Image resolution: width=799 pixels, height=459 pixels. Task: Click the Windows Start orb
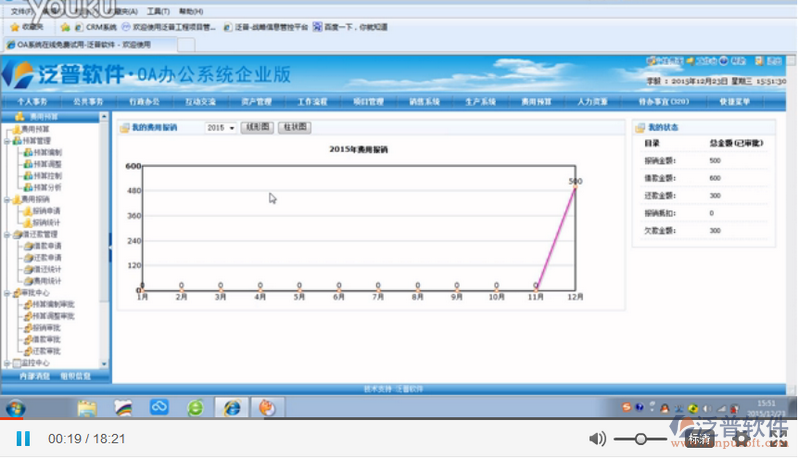(15, 408)
